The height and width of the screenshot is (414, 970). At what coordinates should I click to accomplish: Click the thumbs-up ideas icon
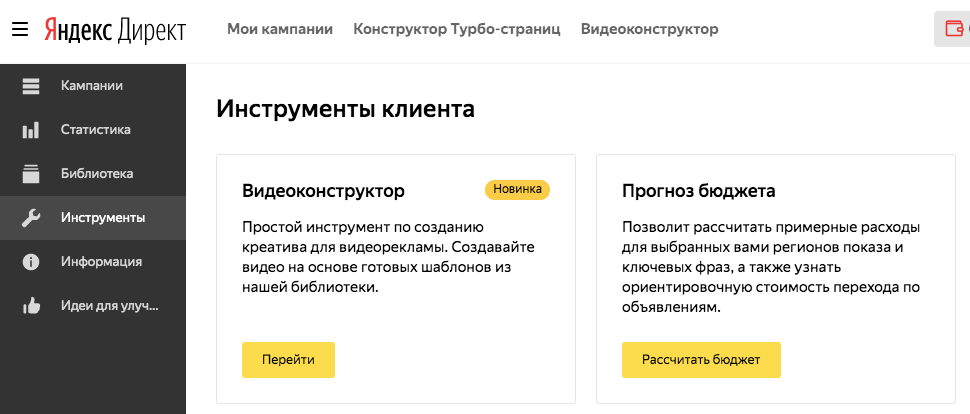[31, 306]
